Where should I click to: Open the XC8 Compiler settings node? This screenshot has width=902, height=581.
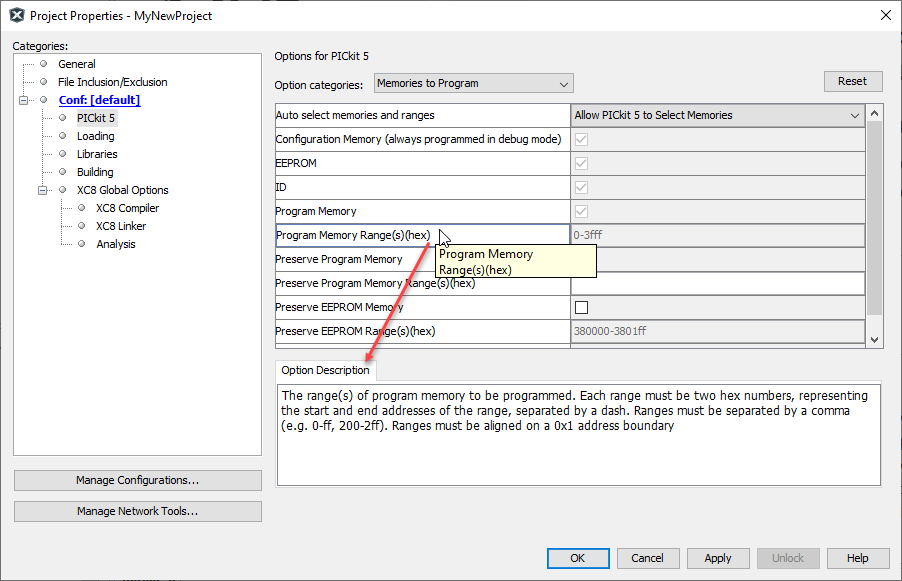[127, 208]
